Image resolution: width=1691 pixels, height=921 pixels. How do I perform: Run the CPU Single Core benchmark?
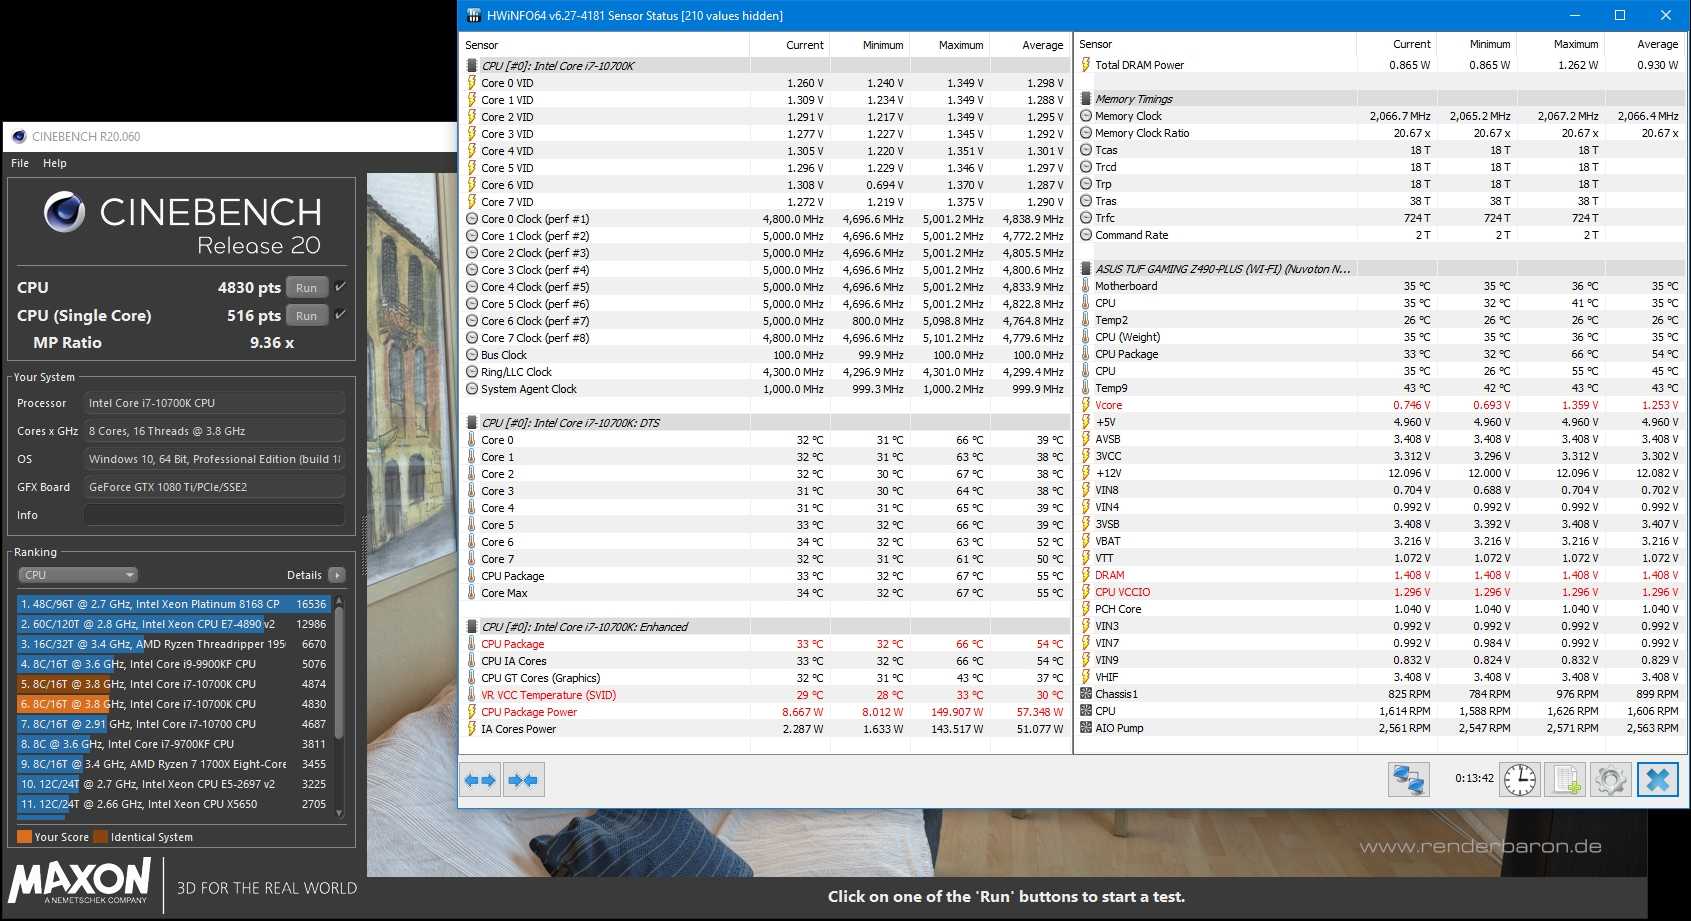click(306, 316)
